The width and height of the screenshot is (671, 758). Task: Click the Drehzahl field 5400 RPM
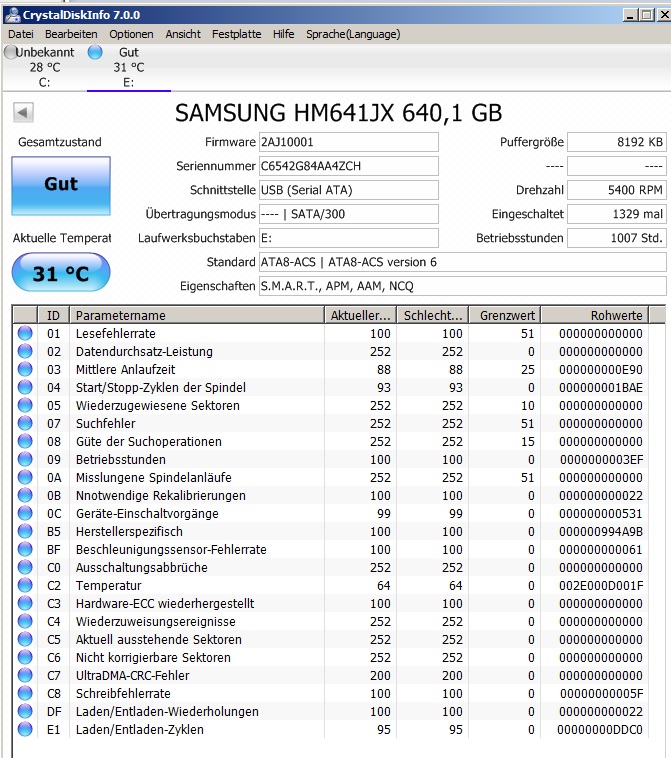[x=617, y=190]
